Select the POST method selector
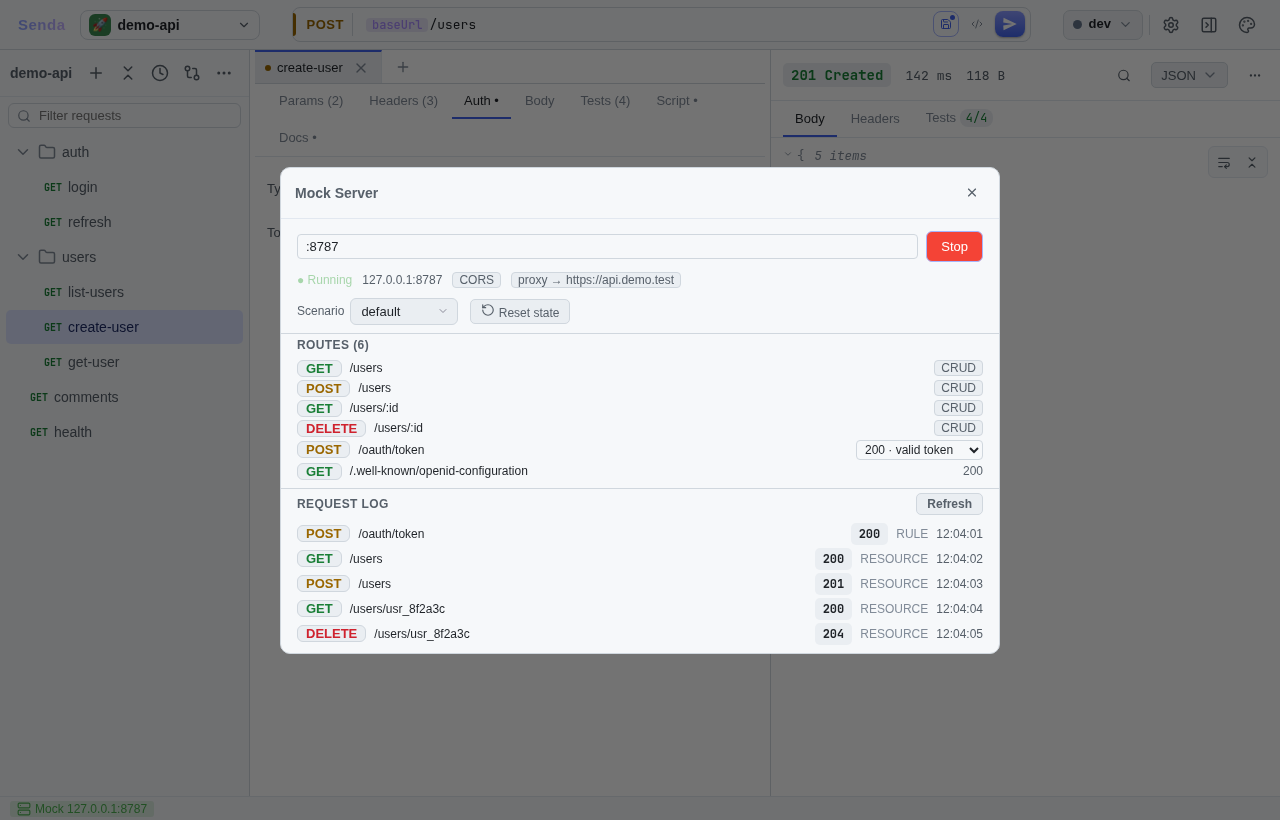1280x820 pixels. point(324,25)
